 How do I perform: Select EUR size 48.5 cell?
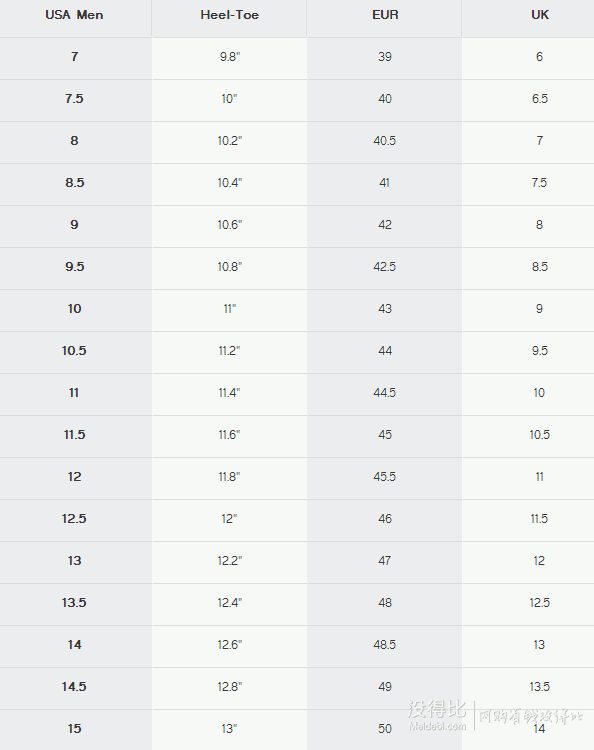point(385,645)
